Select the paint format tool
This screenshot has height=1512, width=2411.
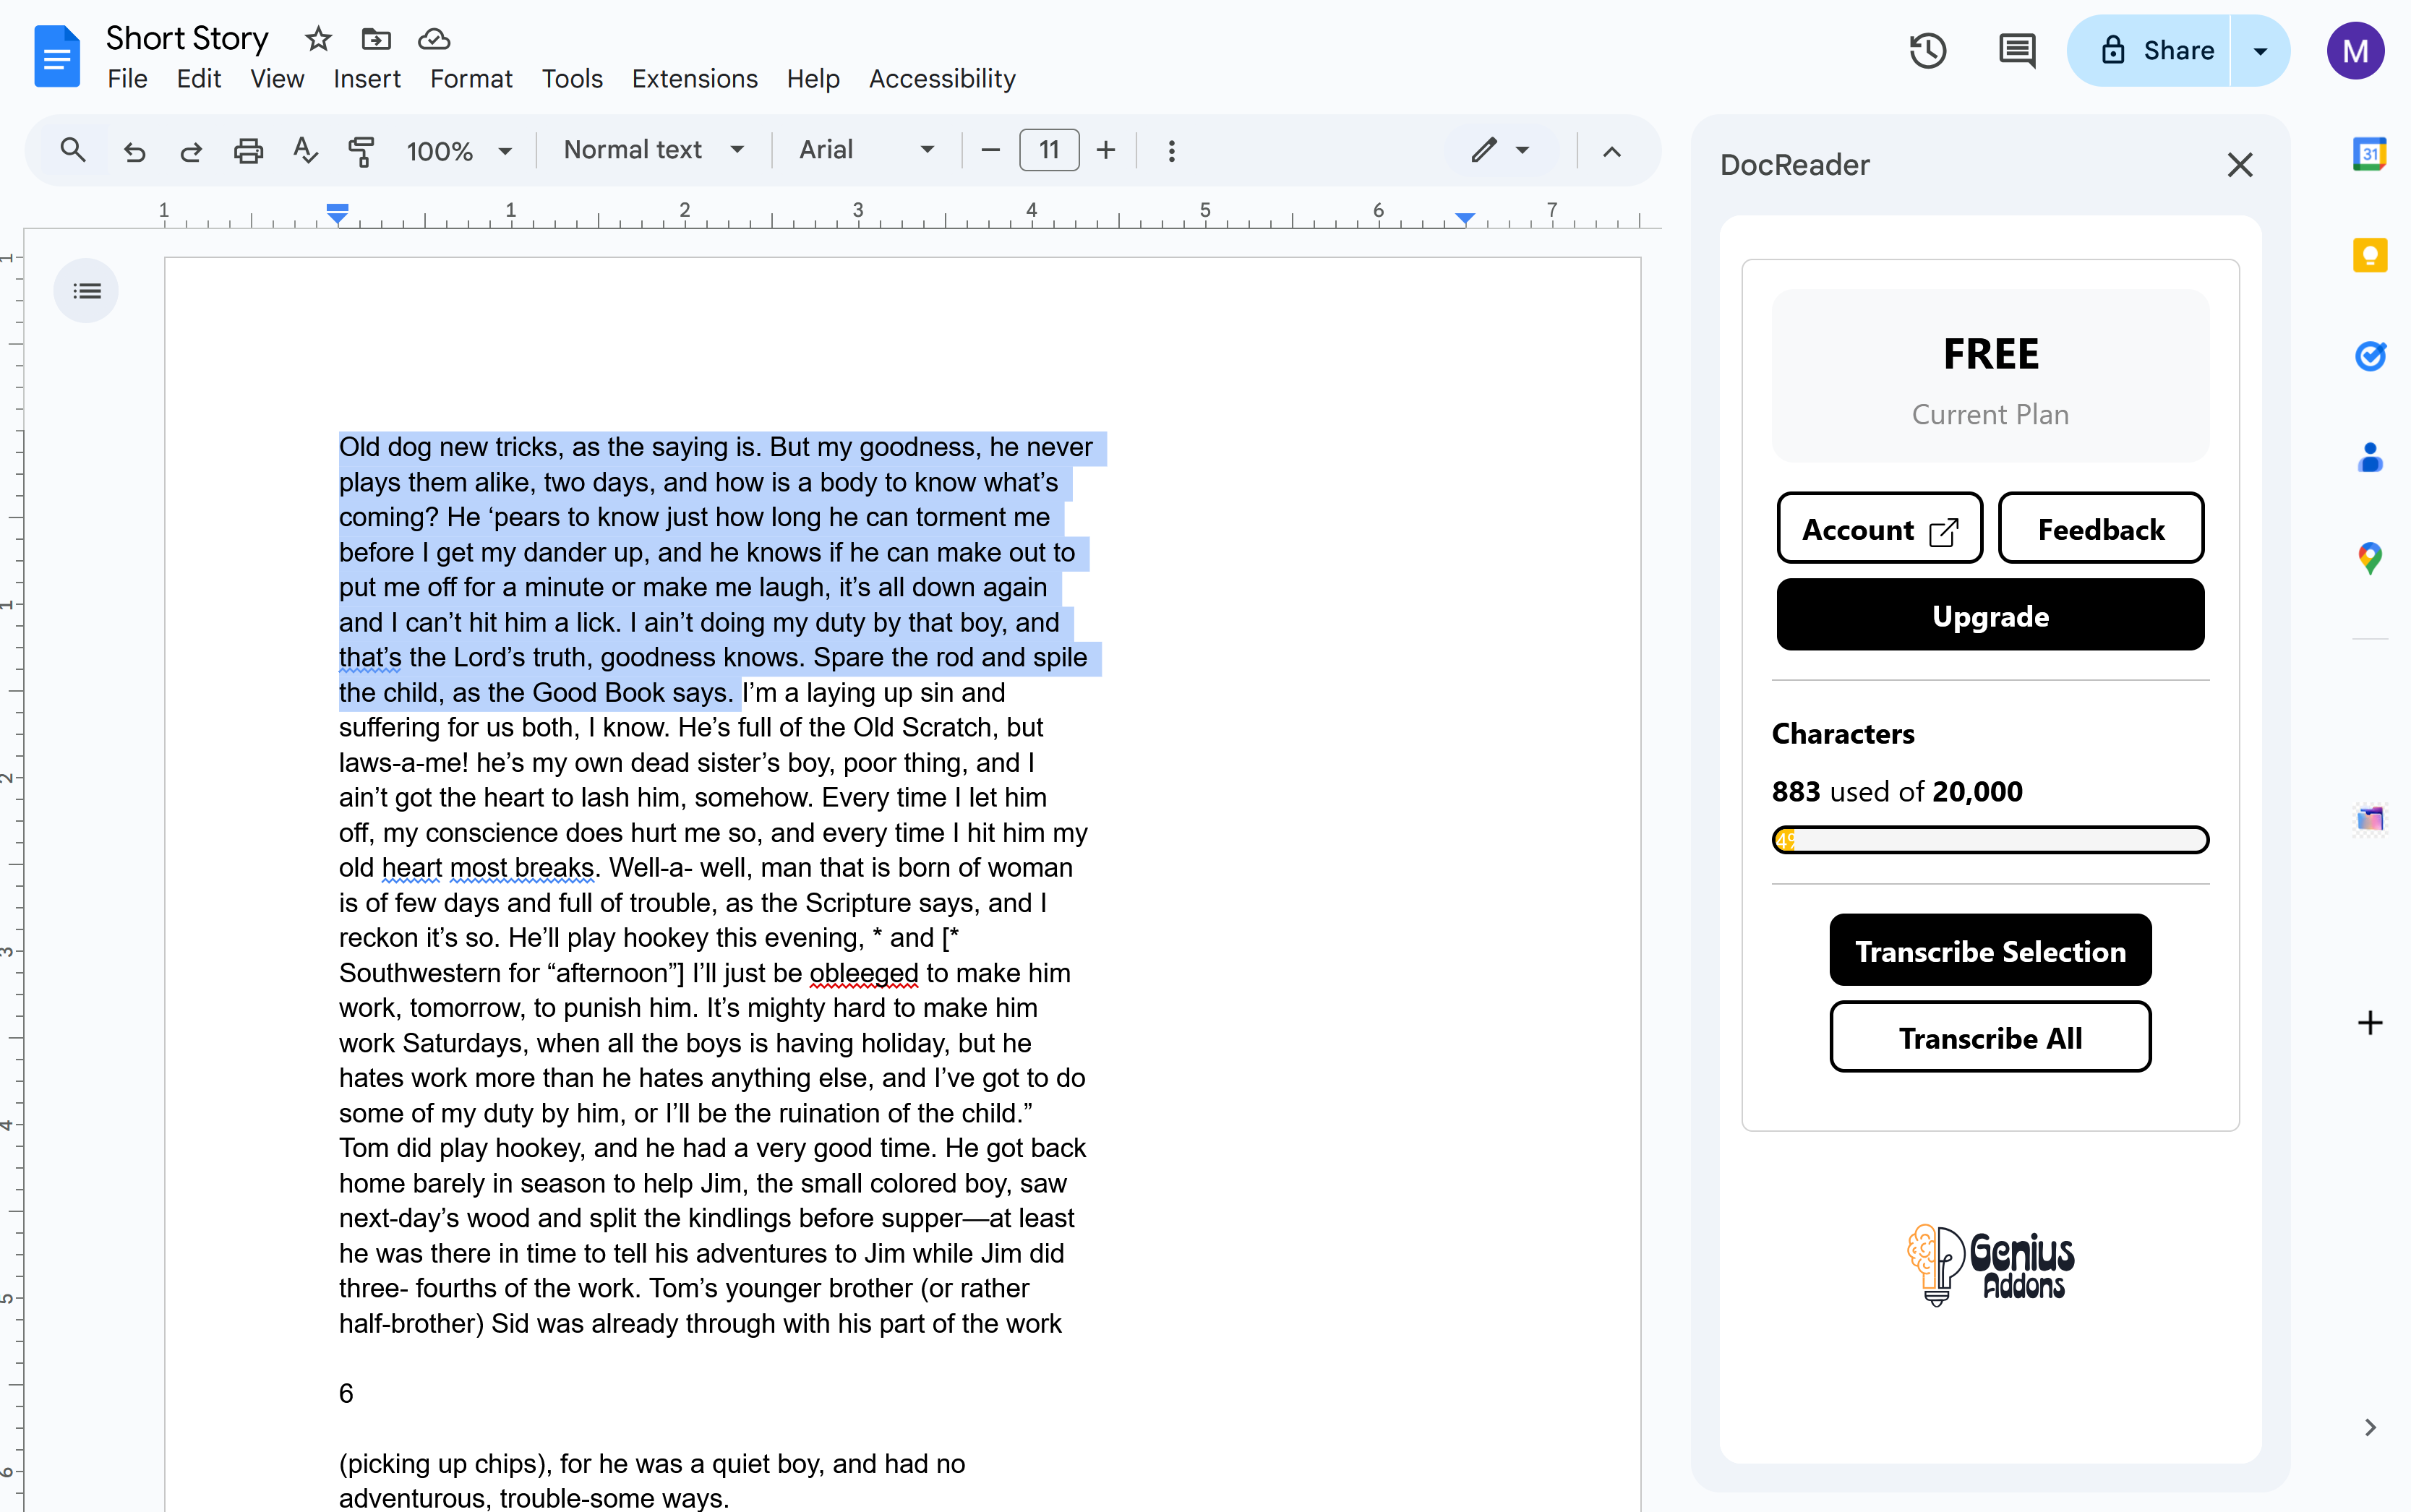pos(361,151)
